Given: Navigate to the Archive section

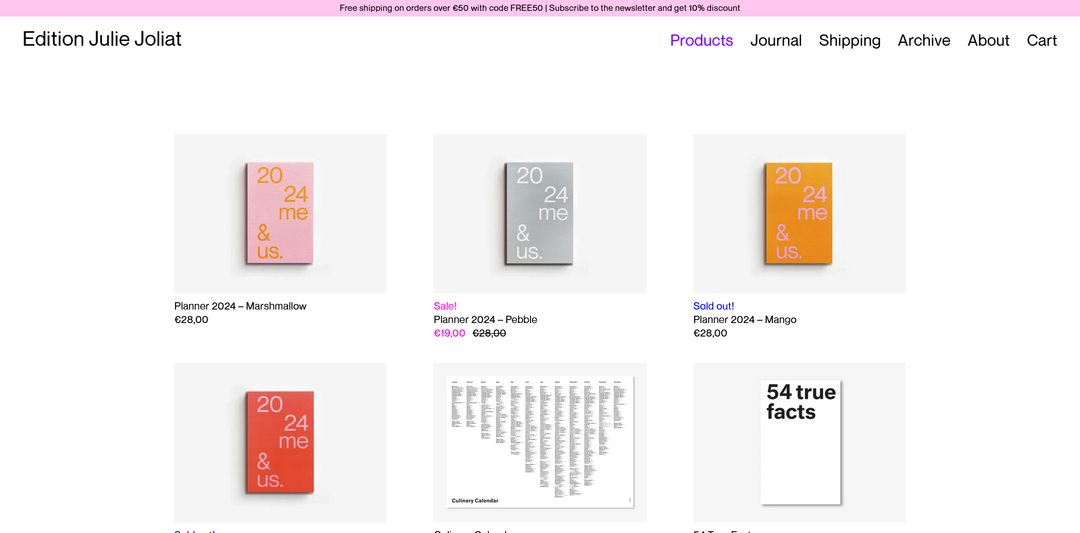Looking at the screenshot, I should [923, 40].
